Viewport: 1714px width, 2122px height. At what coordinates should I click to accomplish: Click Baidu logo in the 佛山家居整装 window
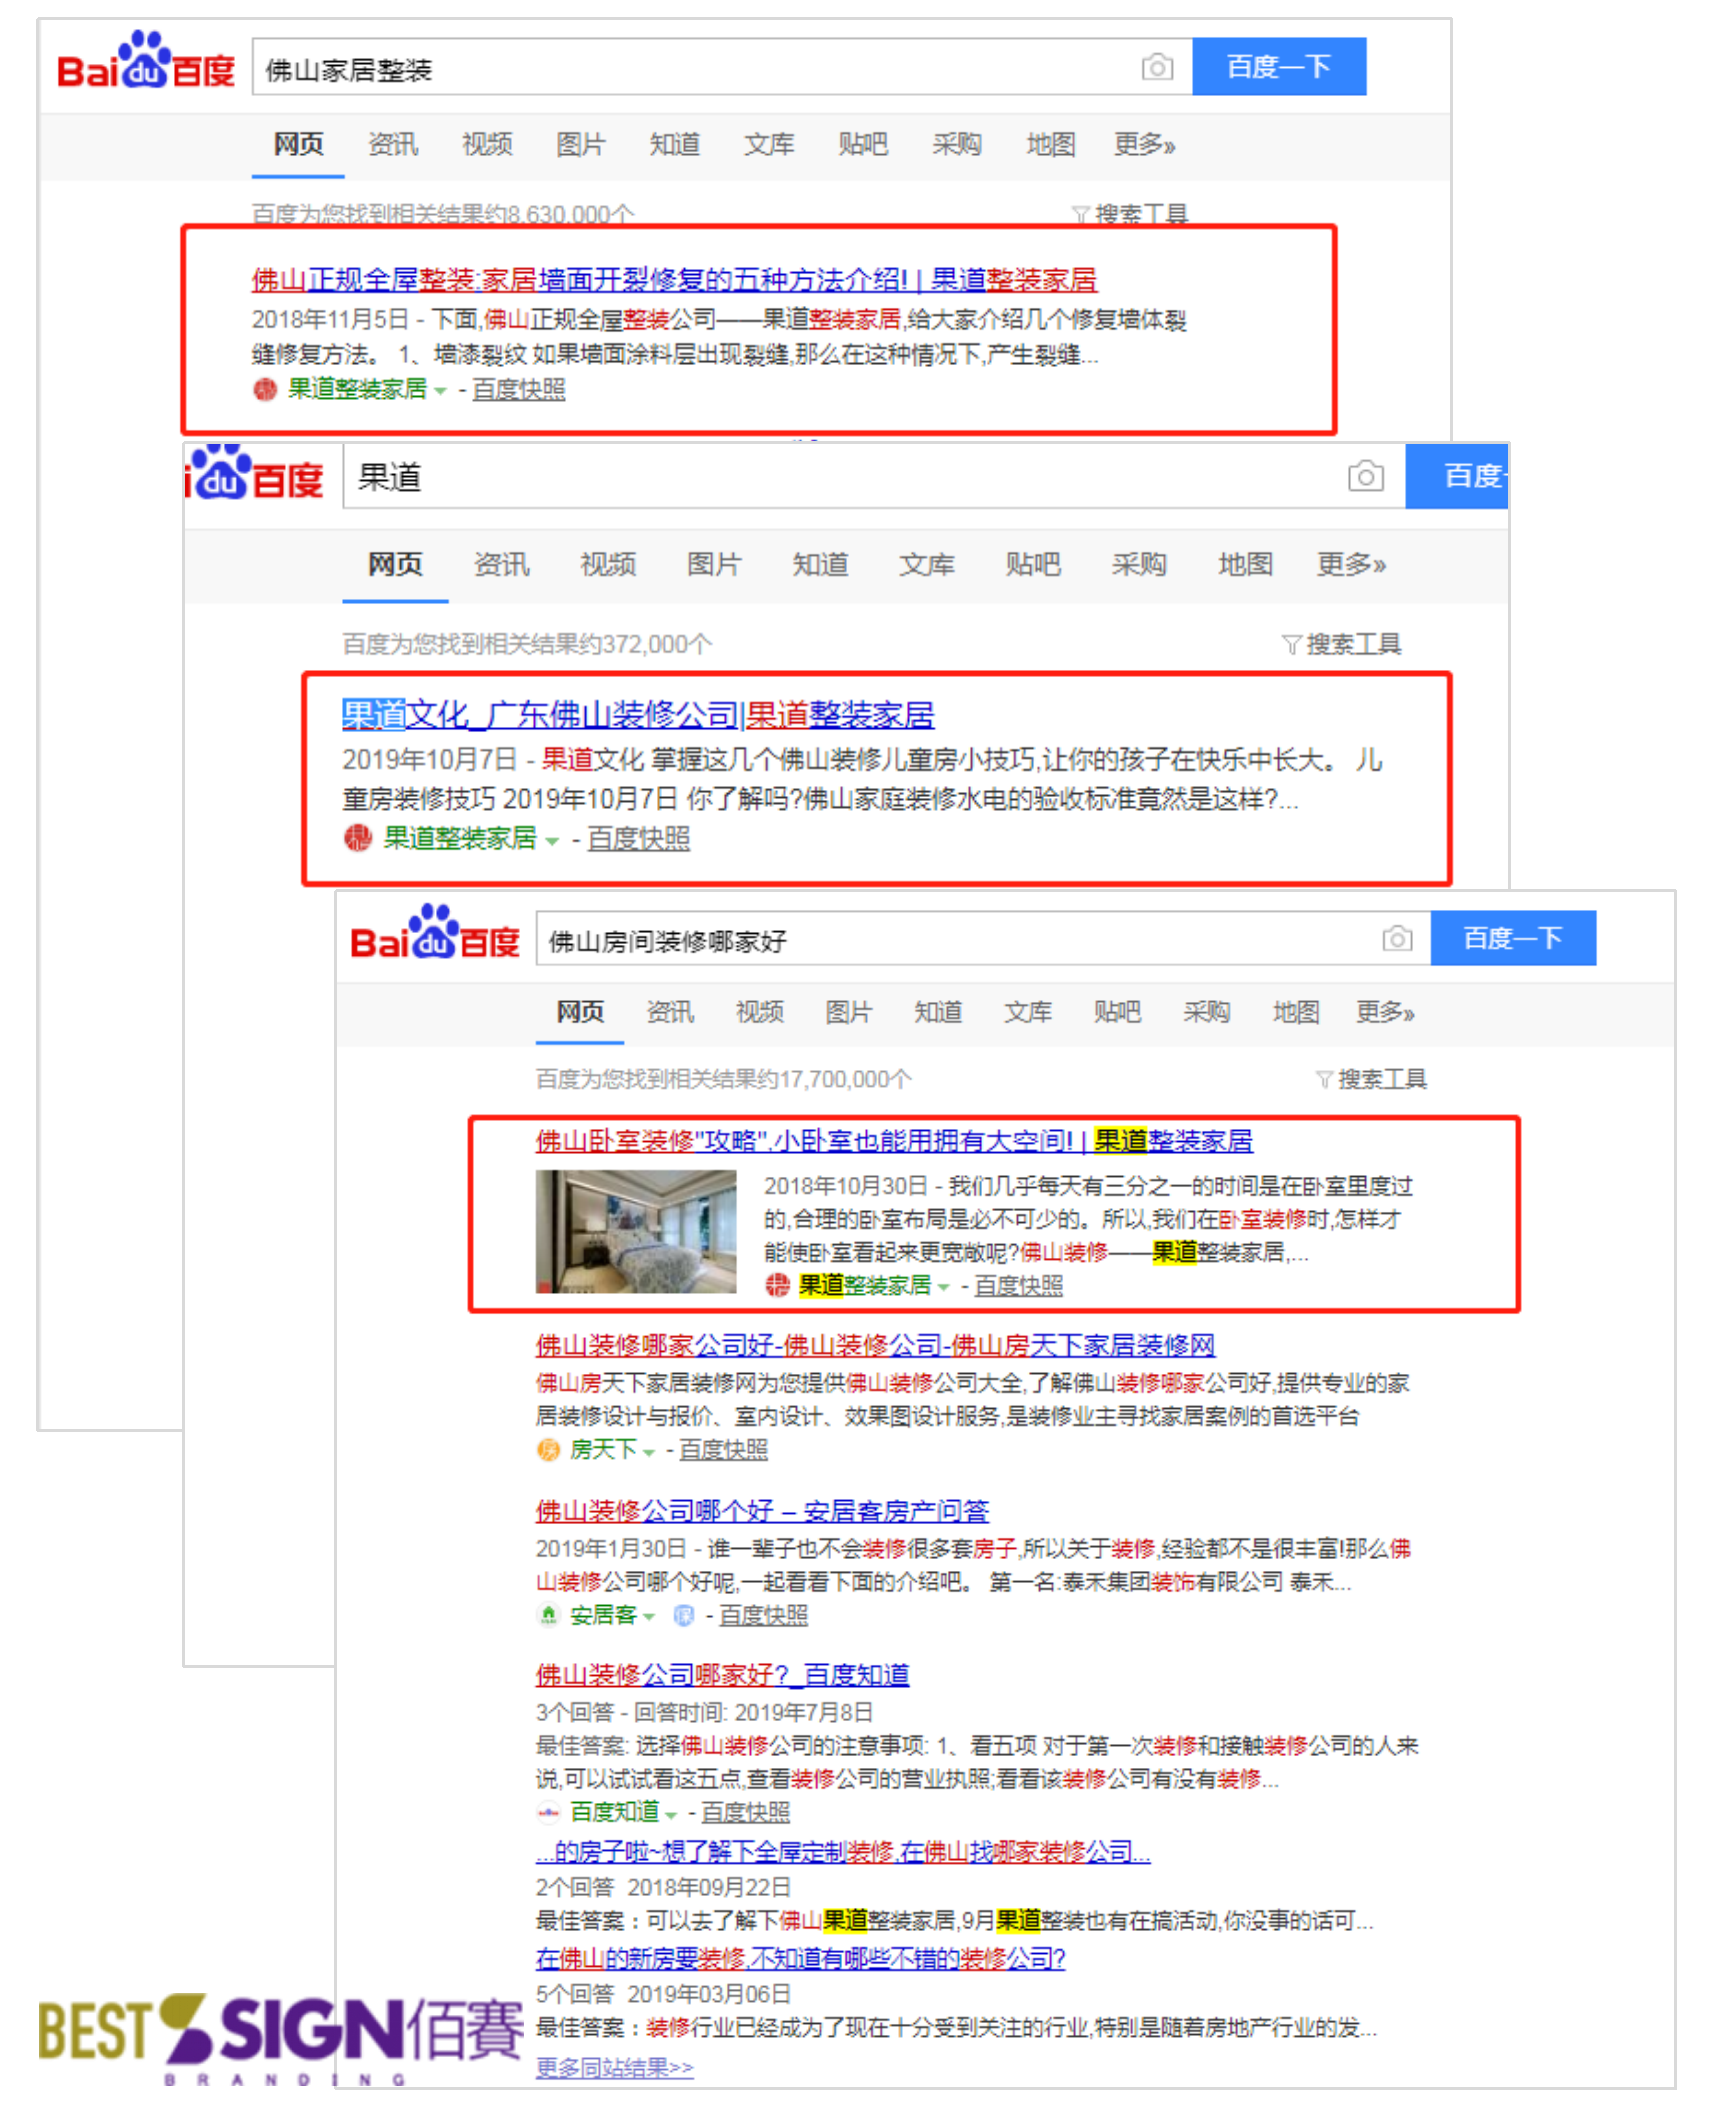coord(146,62)
